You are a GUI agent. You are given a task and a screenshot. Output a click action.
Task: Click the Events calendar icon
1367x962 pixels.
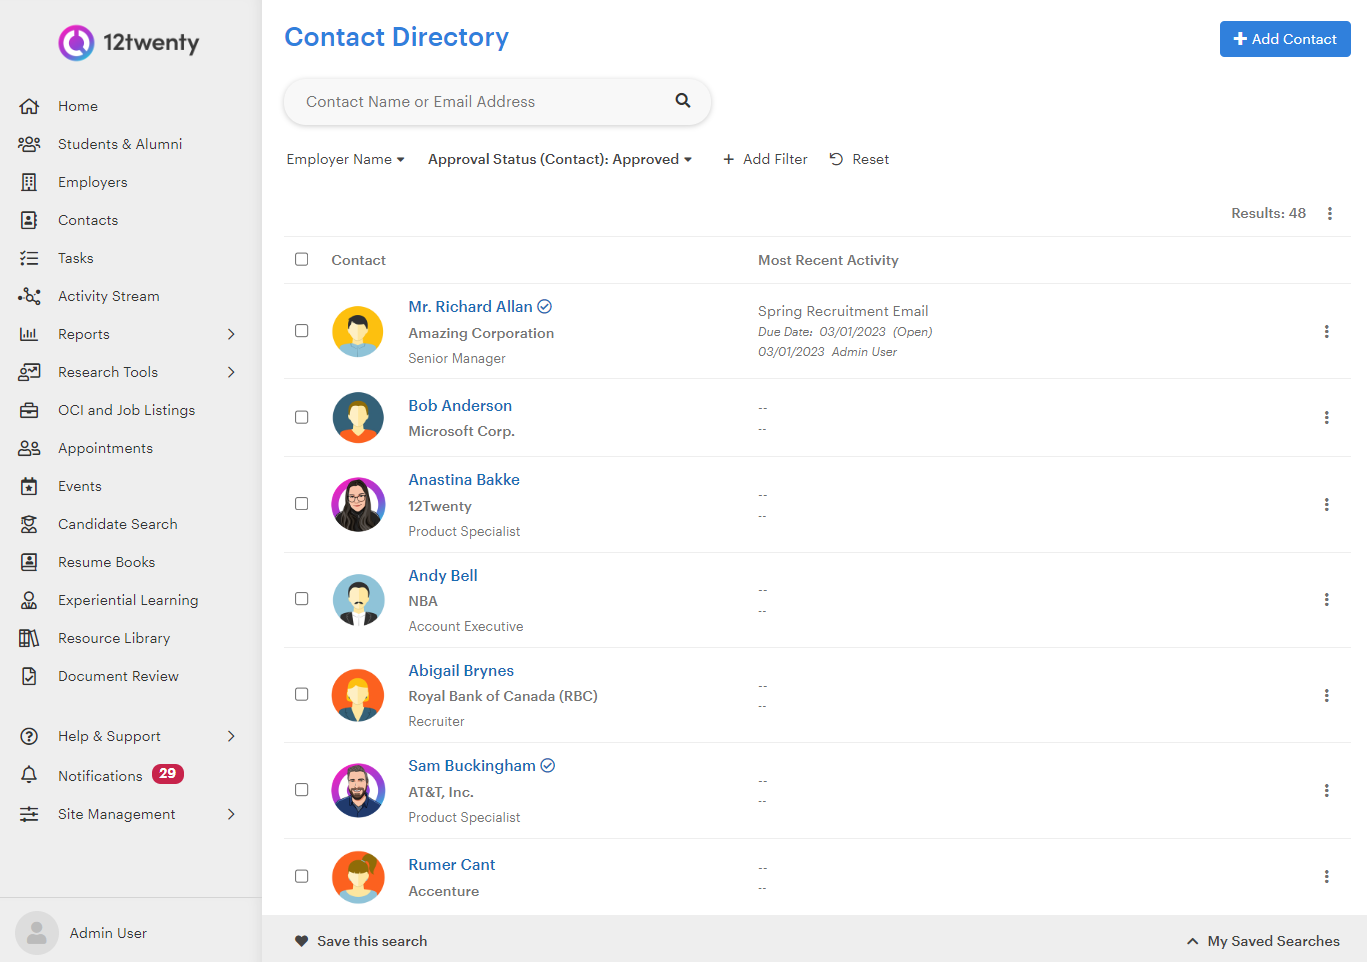coord(29,486)
